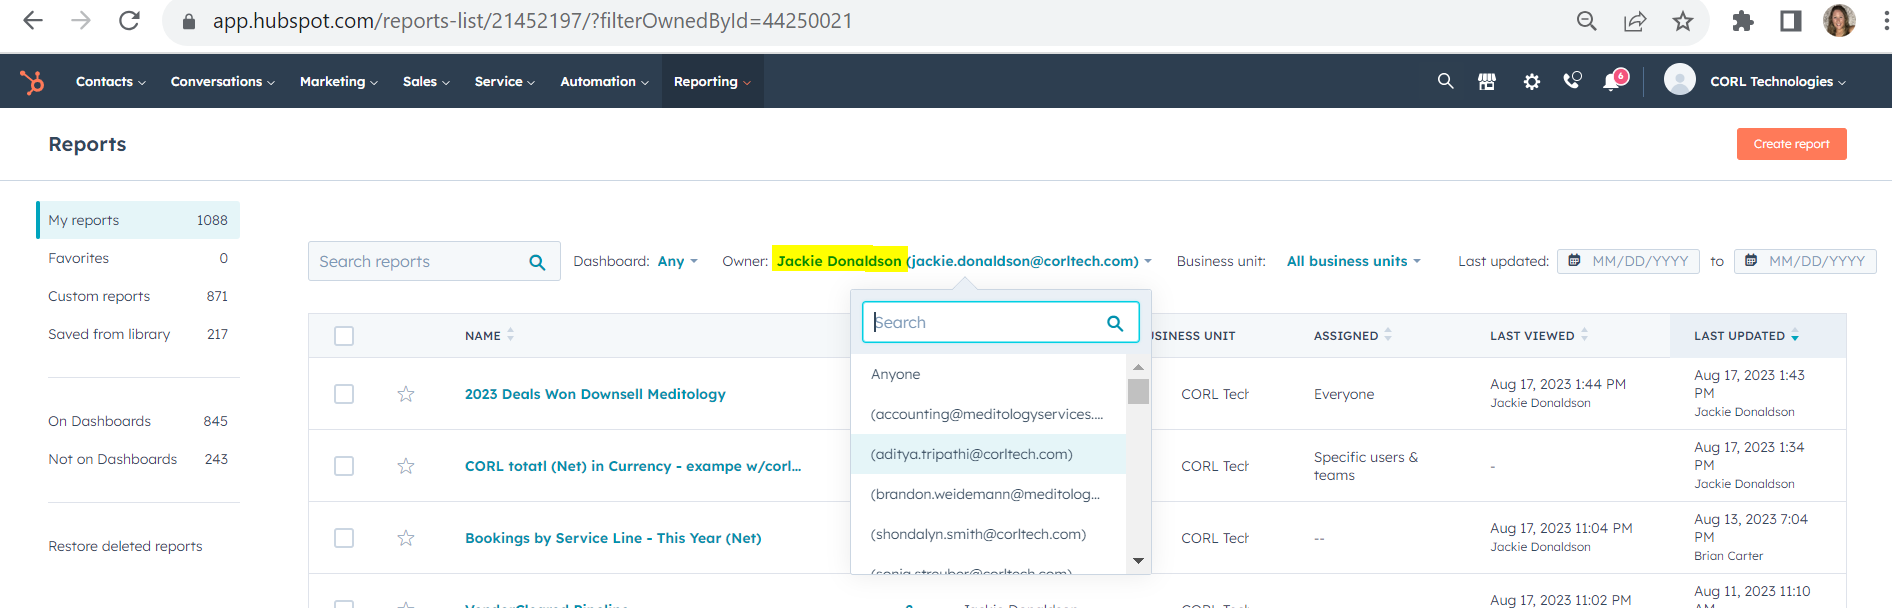This screenshot has height=608, width=1892.
Task: Favorite the 2023 Deals Won Downsell report
Action: click(x=405, y=394)
